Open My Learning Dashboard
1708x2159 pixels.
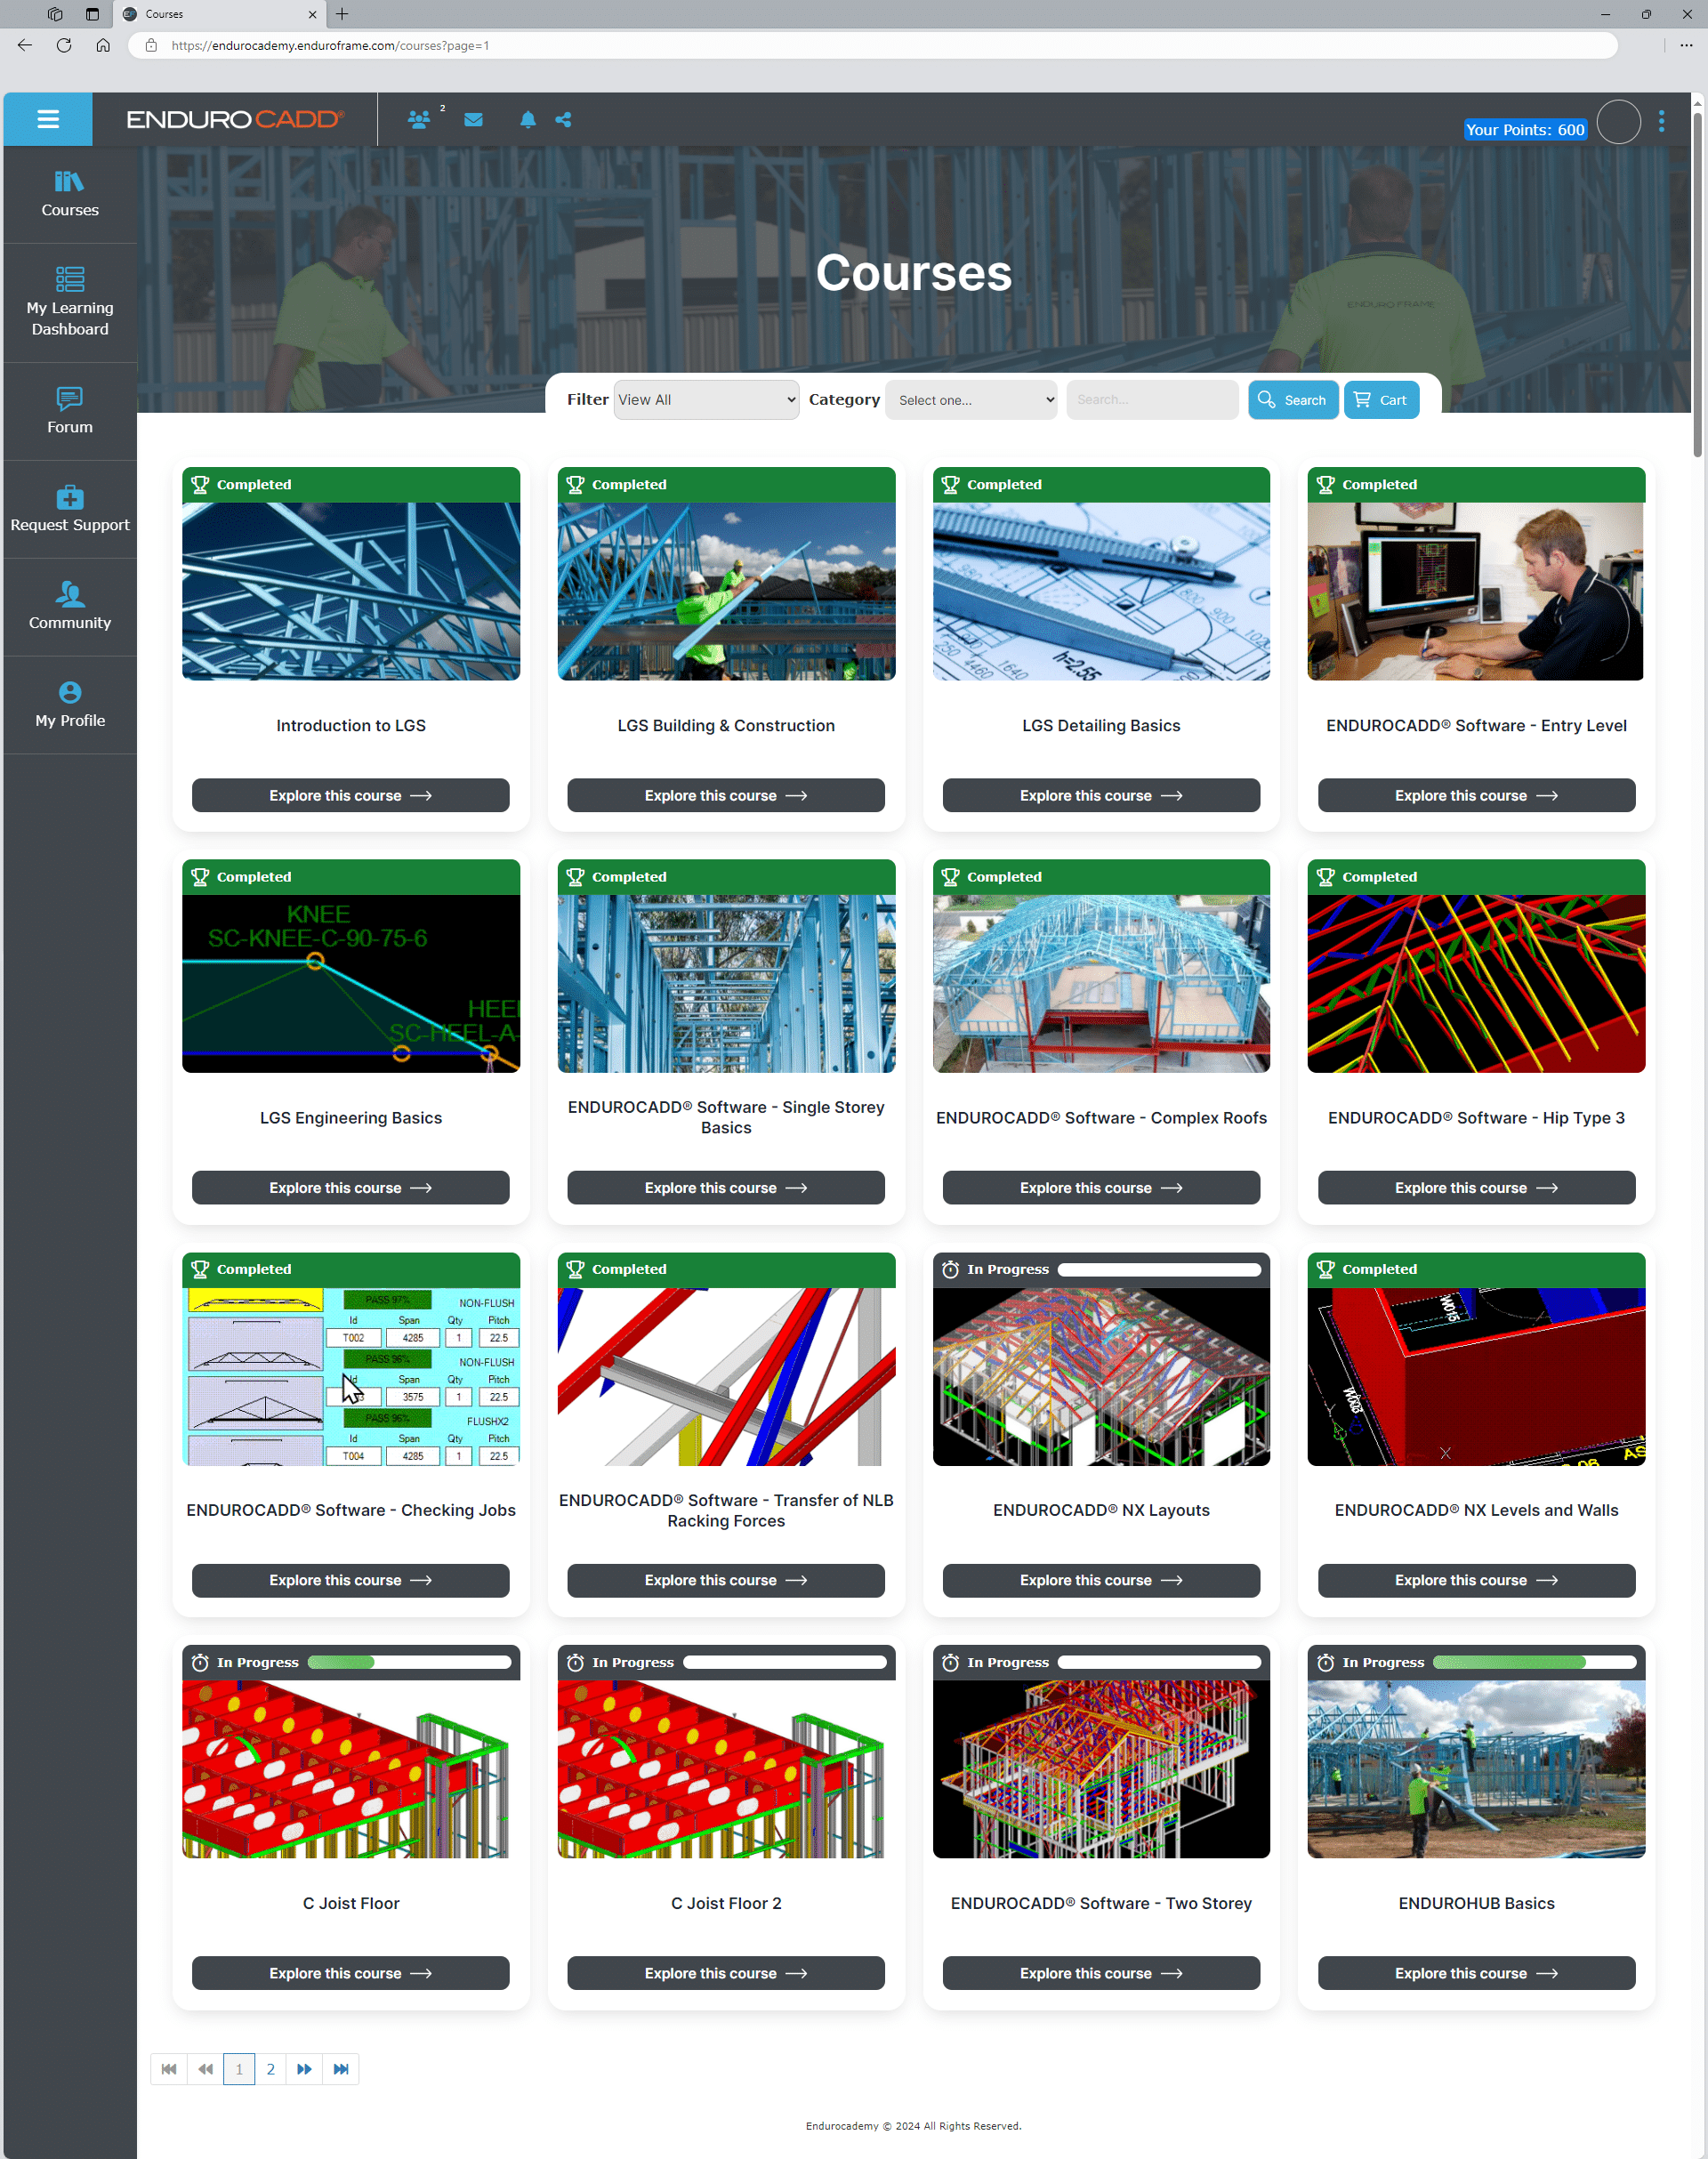[x=70, y=303]
